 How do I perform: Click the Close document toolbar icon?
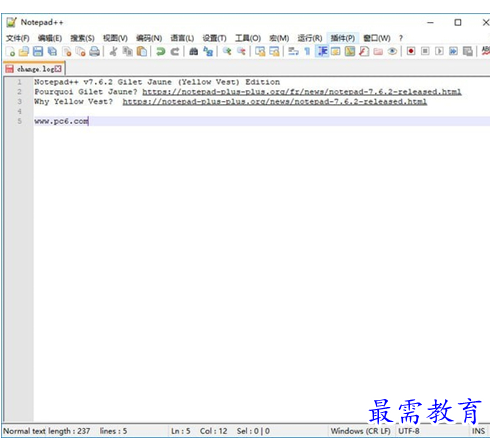pos(67,51)
